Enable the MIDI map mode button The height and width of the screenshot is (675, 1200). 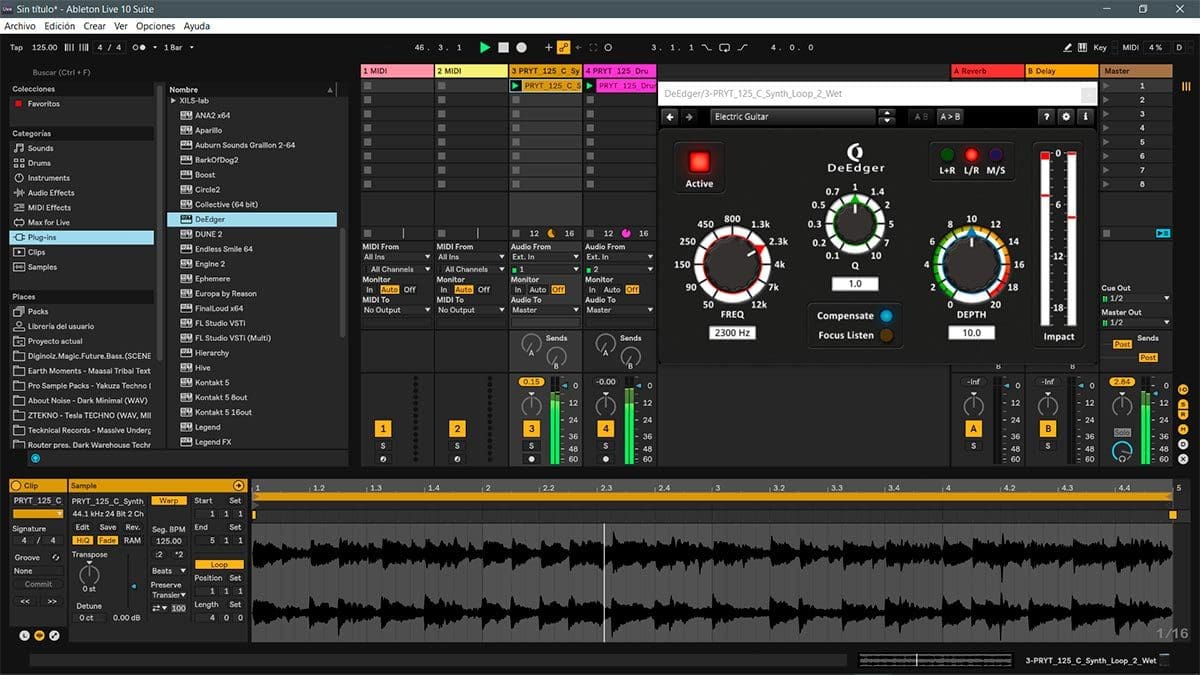click(1130, 47)
